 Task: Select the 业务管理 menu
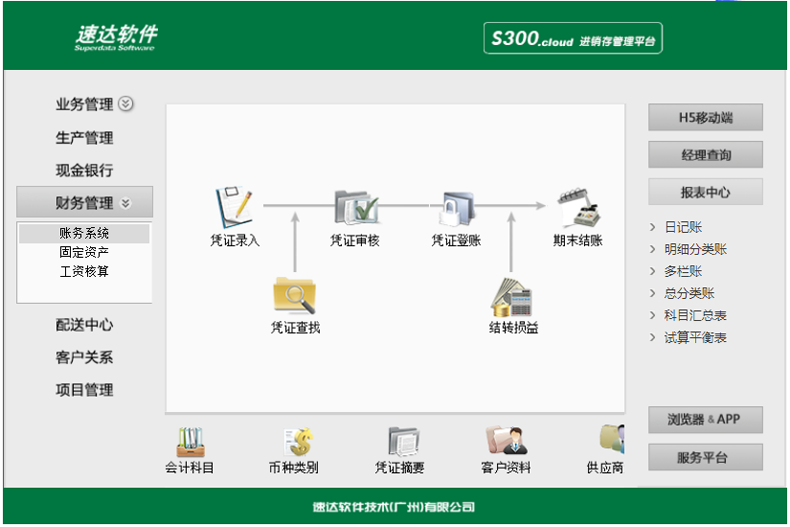[x=84, y=104]
